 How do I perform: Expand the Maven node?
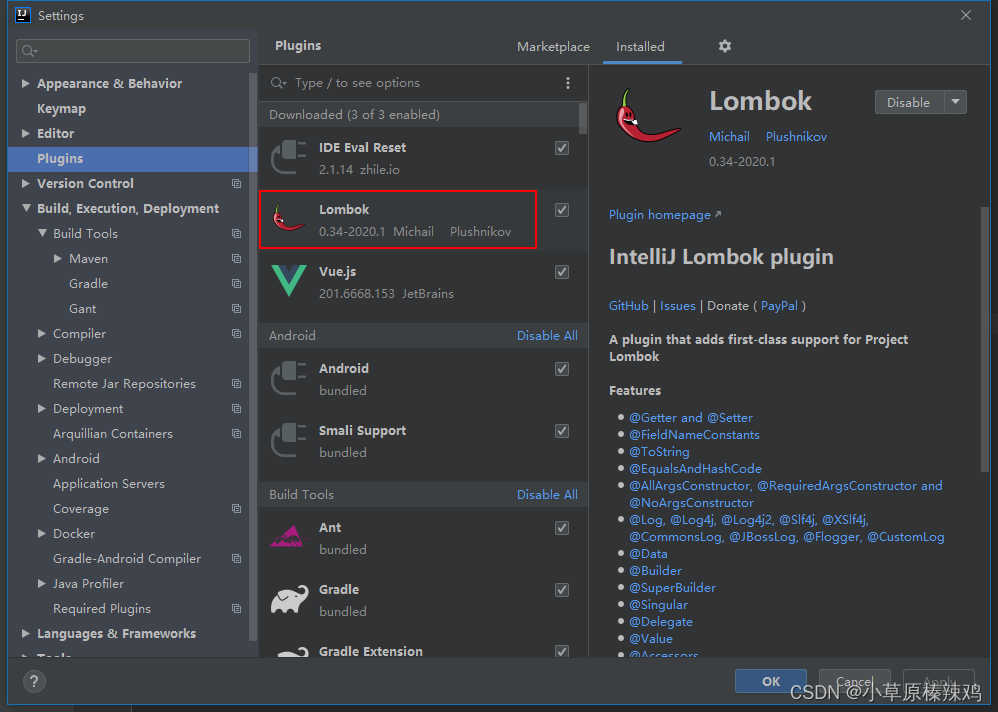(58, 258)
